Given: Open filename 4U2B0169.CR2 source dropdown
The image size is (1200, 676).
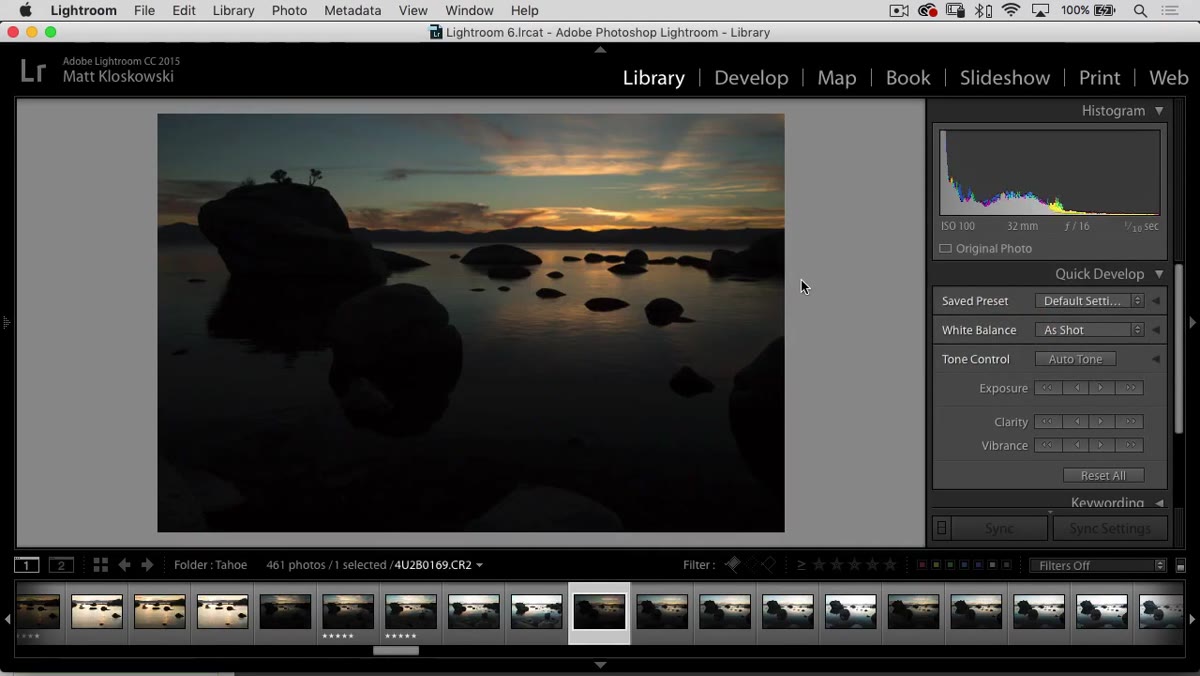Looking at the screenshot, I should tap(438, 565).
